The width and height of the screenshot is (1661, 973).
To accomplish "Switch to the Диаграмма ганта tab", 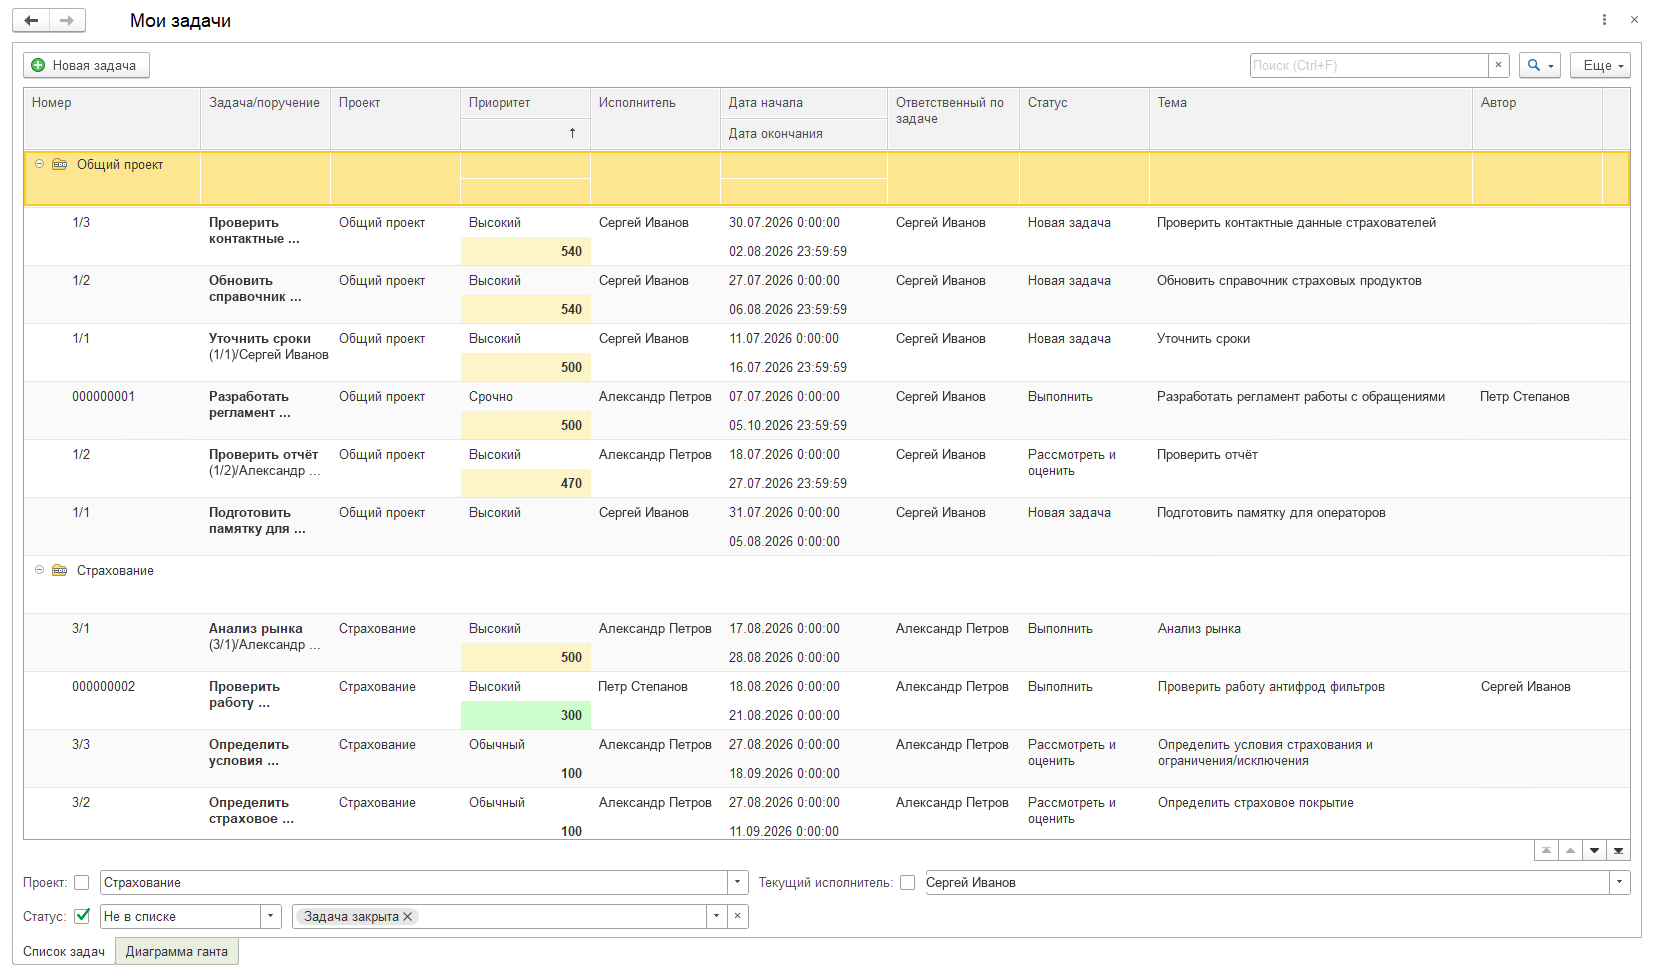I will click(x=177, y=951).
